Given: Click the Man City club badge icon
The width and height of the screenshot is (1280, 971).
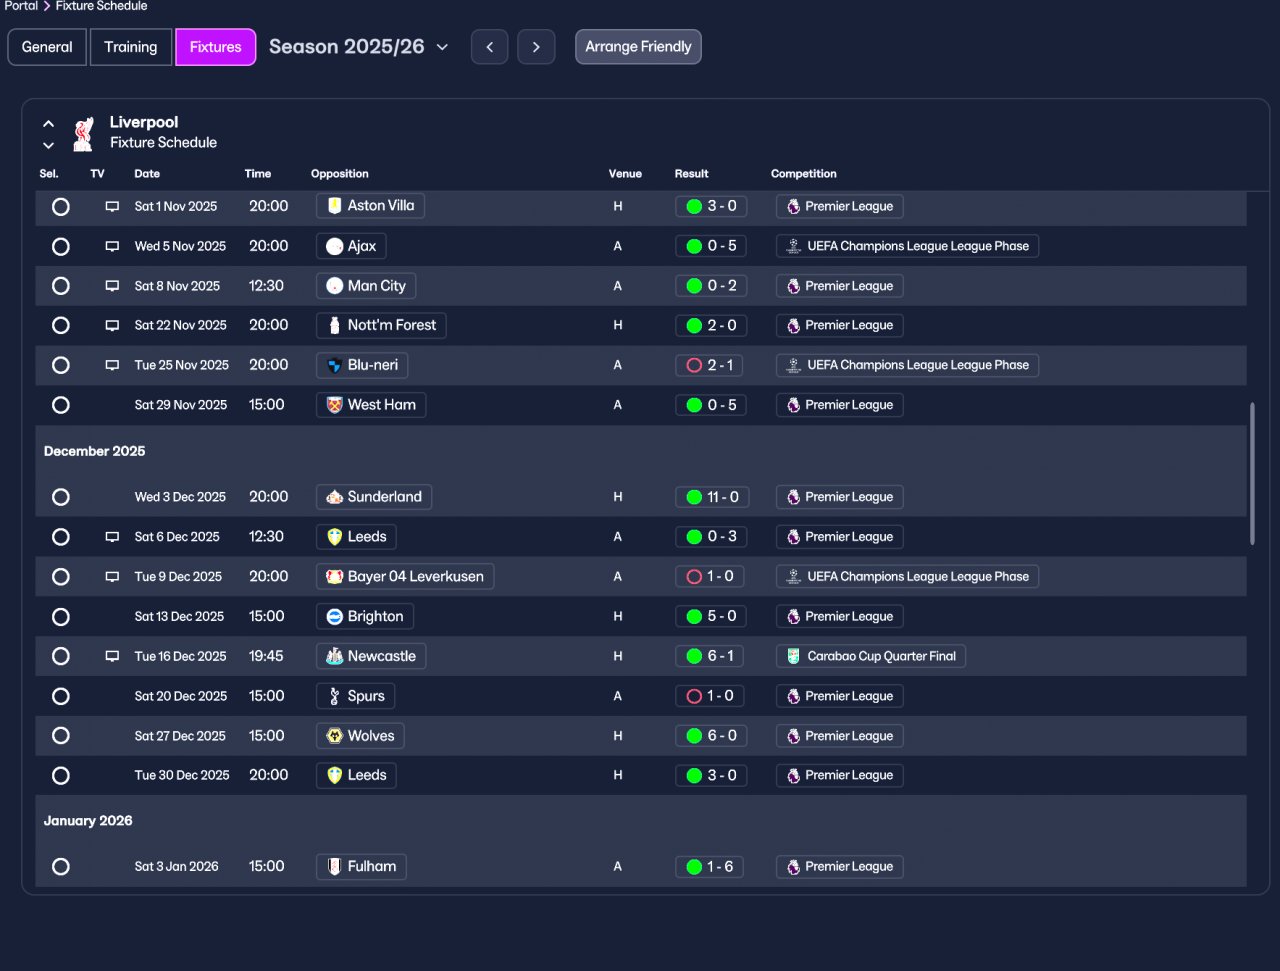Looking at the screenshot, I should 335,286.
